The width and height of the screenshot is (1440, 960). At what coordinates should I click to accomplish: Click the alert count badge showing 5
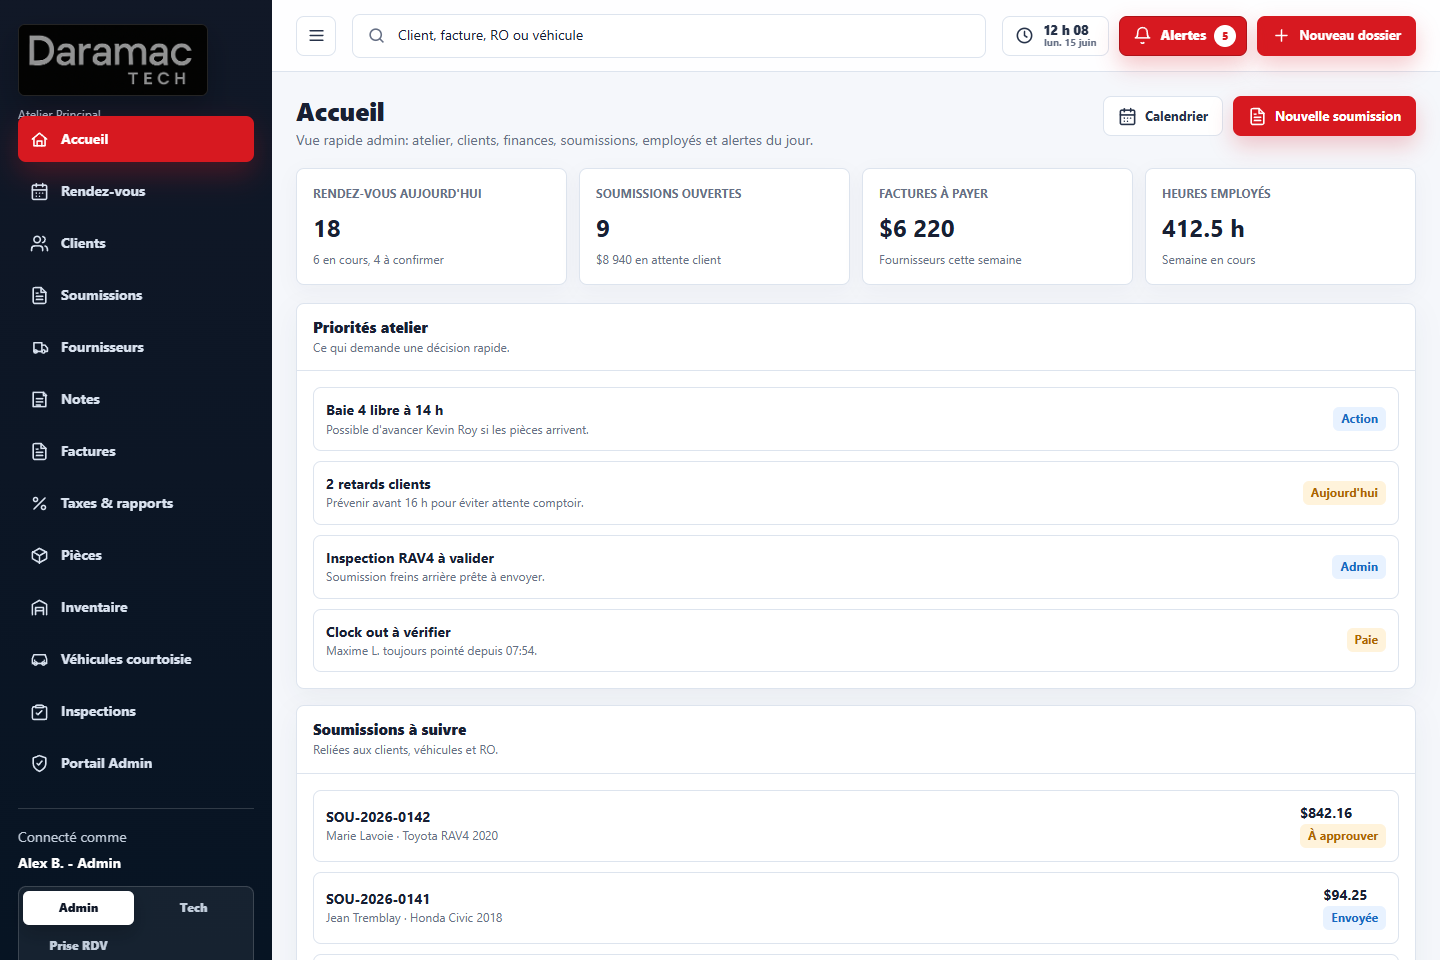tap(1225, 36)
